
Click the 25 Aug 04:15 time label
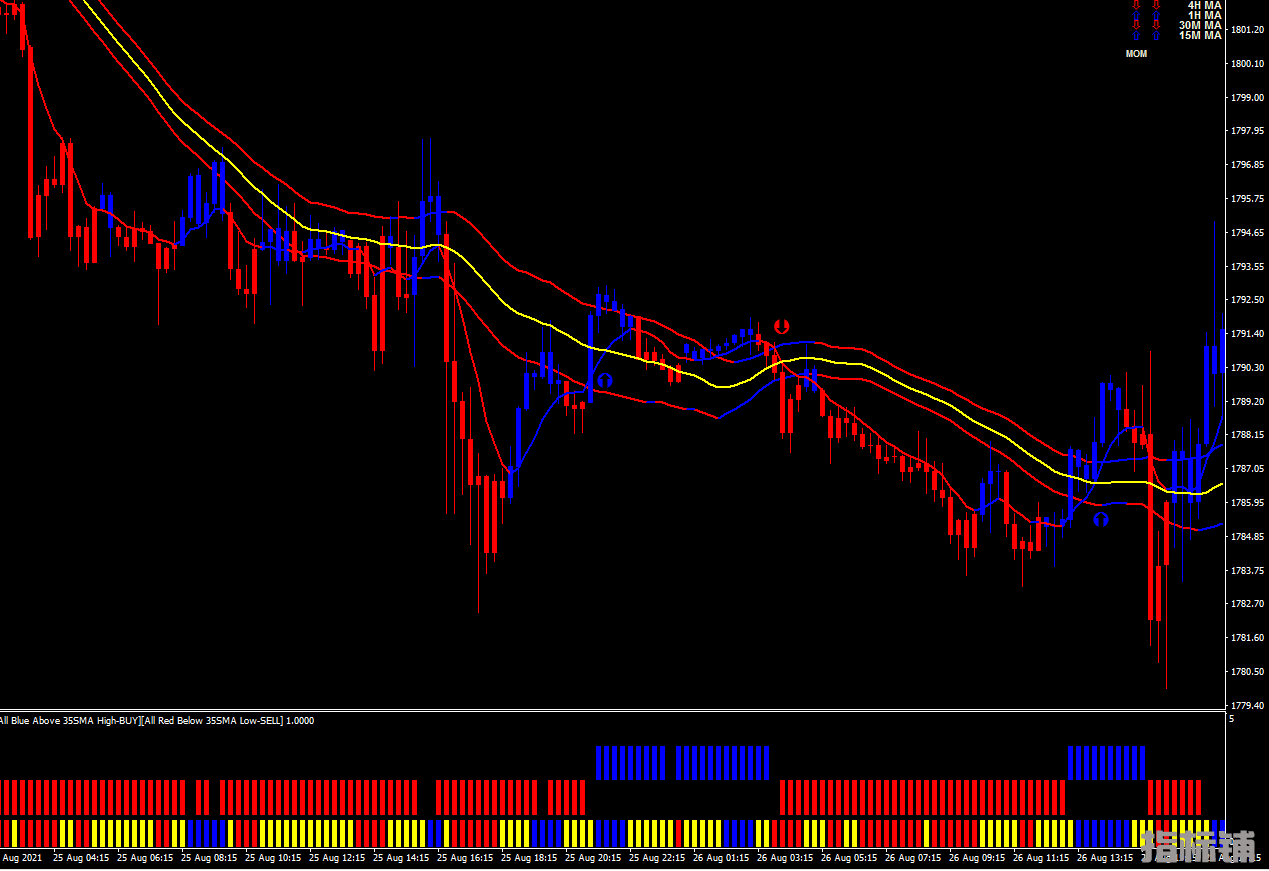coord(81,858)
